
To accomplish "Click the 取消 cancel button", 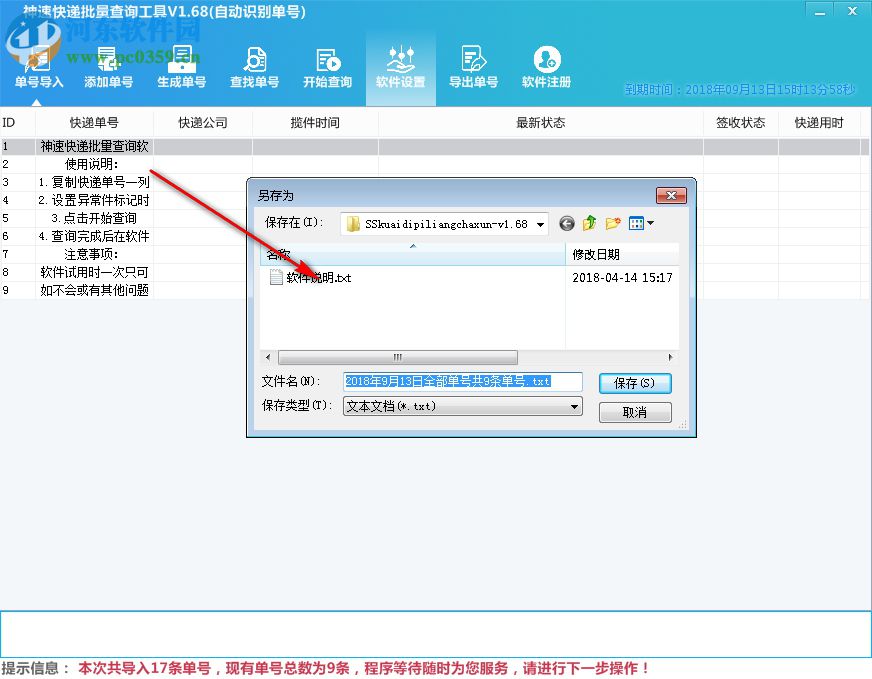I will pyautogui.click(x=636, y=411).
